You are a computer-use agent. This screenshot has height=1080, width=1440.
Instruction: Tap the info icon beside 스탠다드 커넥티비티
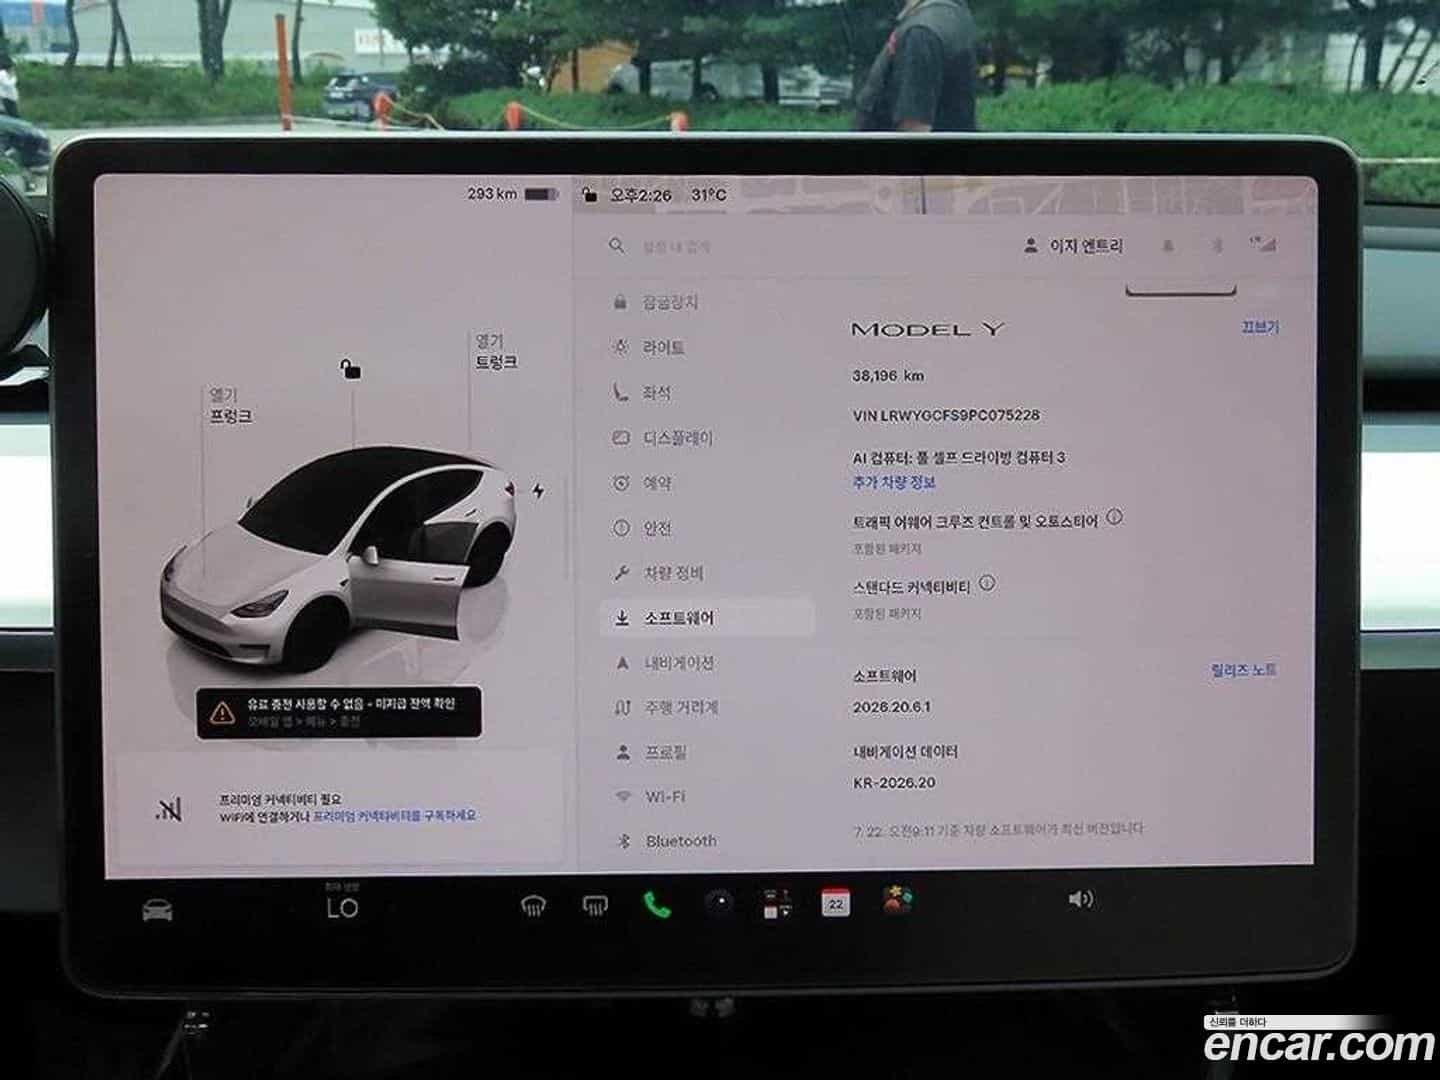pos(987,583)
